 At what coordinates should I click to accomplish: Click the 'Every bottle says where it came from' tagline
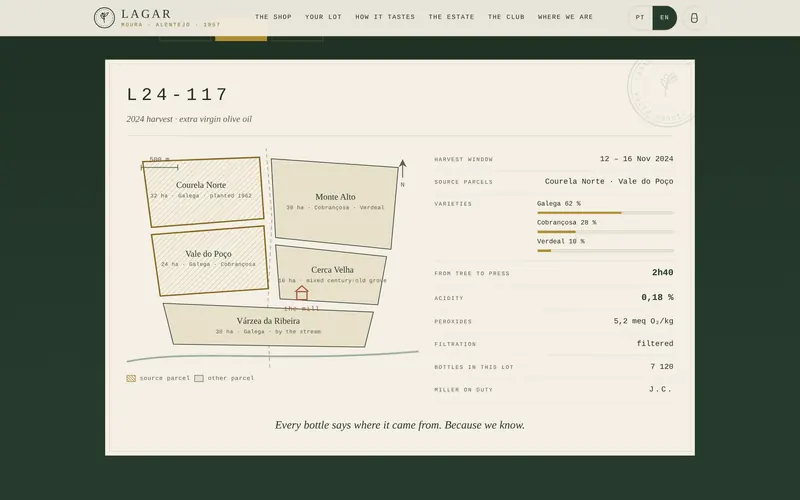click(x=400, y=425)
